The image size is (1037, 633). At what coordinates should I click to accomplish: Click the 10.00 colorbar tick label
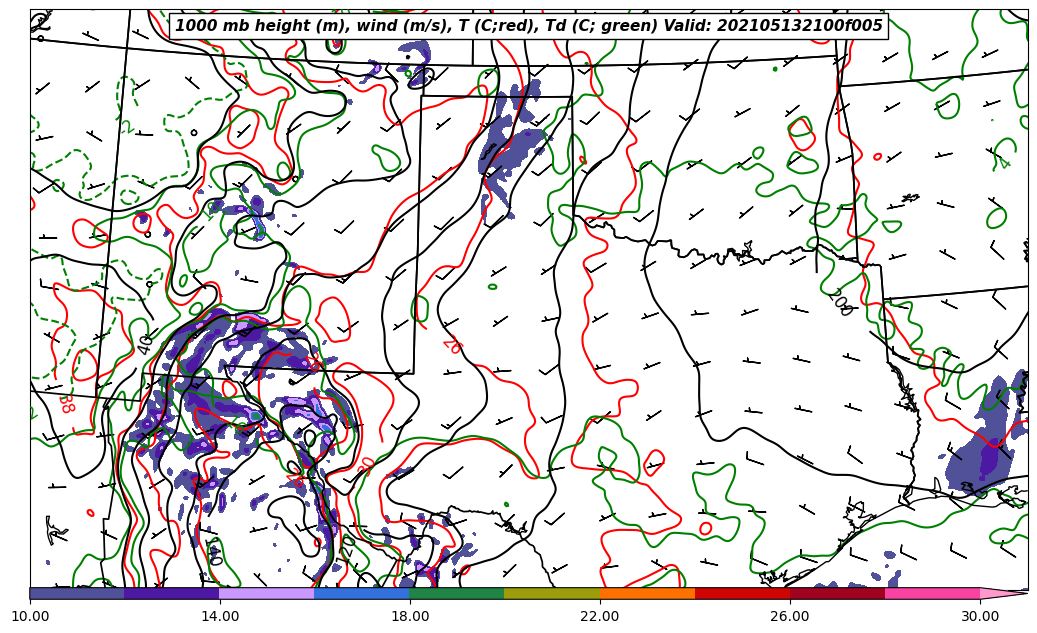tap(30, 616)
